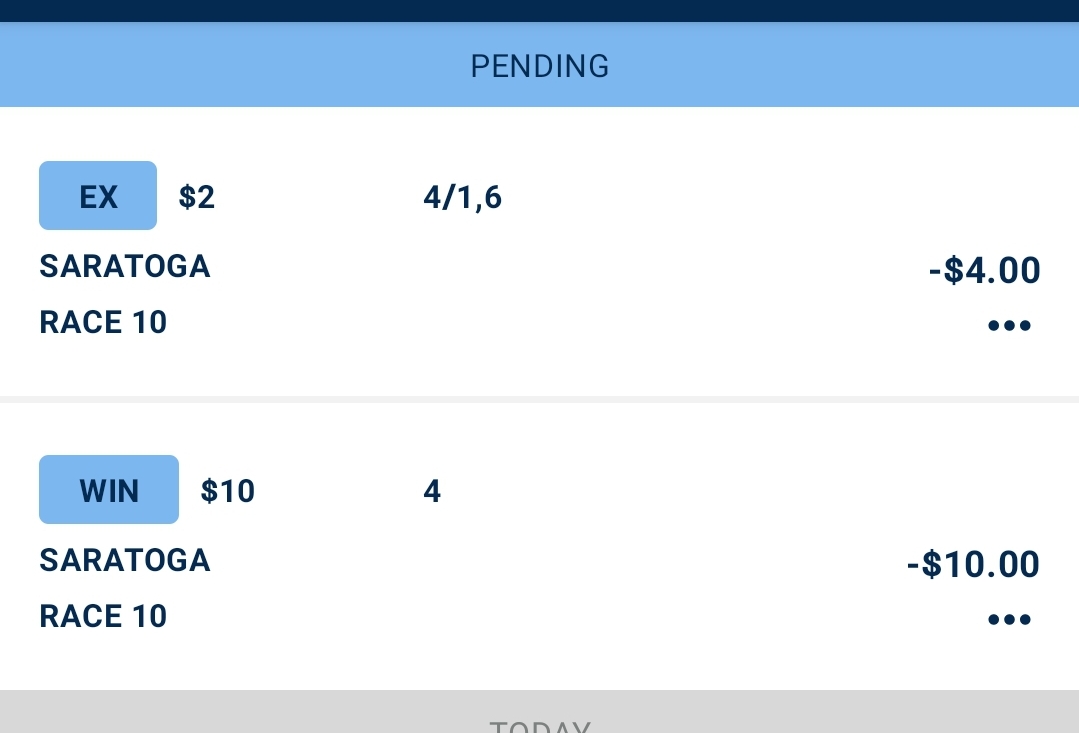
Task: Tap the EX bet type badge
Action: (x=98, y=195)
